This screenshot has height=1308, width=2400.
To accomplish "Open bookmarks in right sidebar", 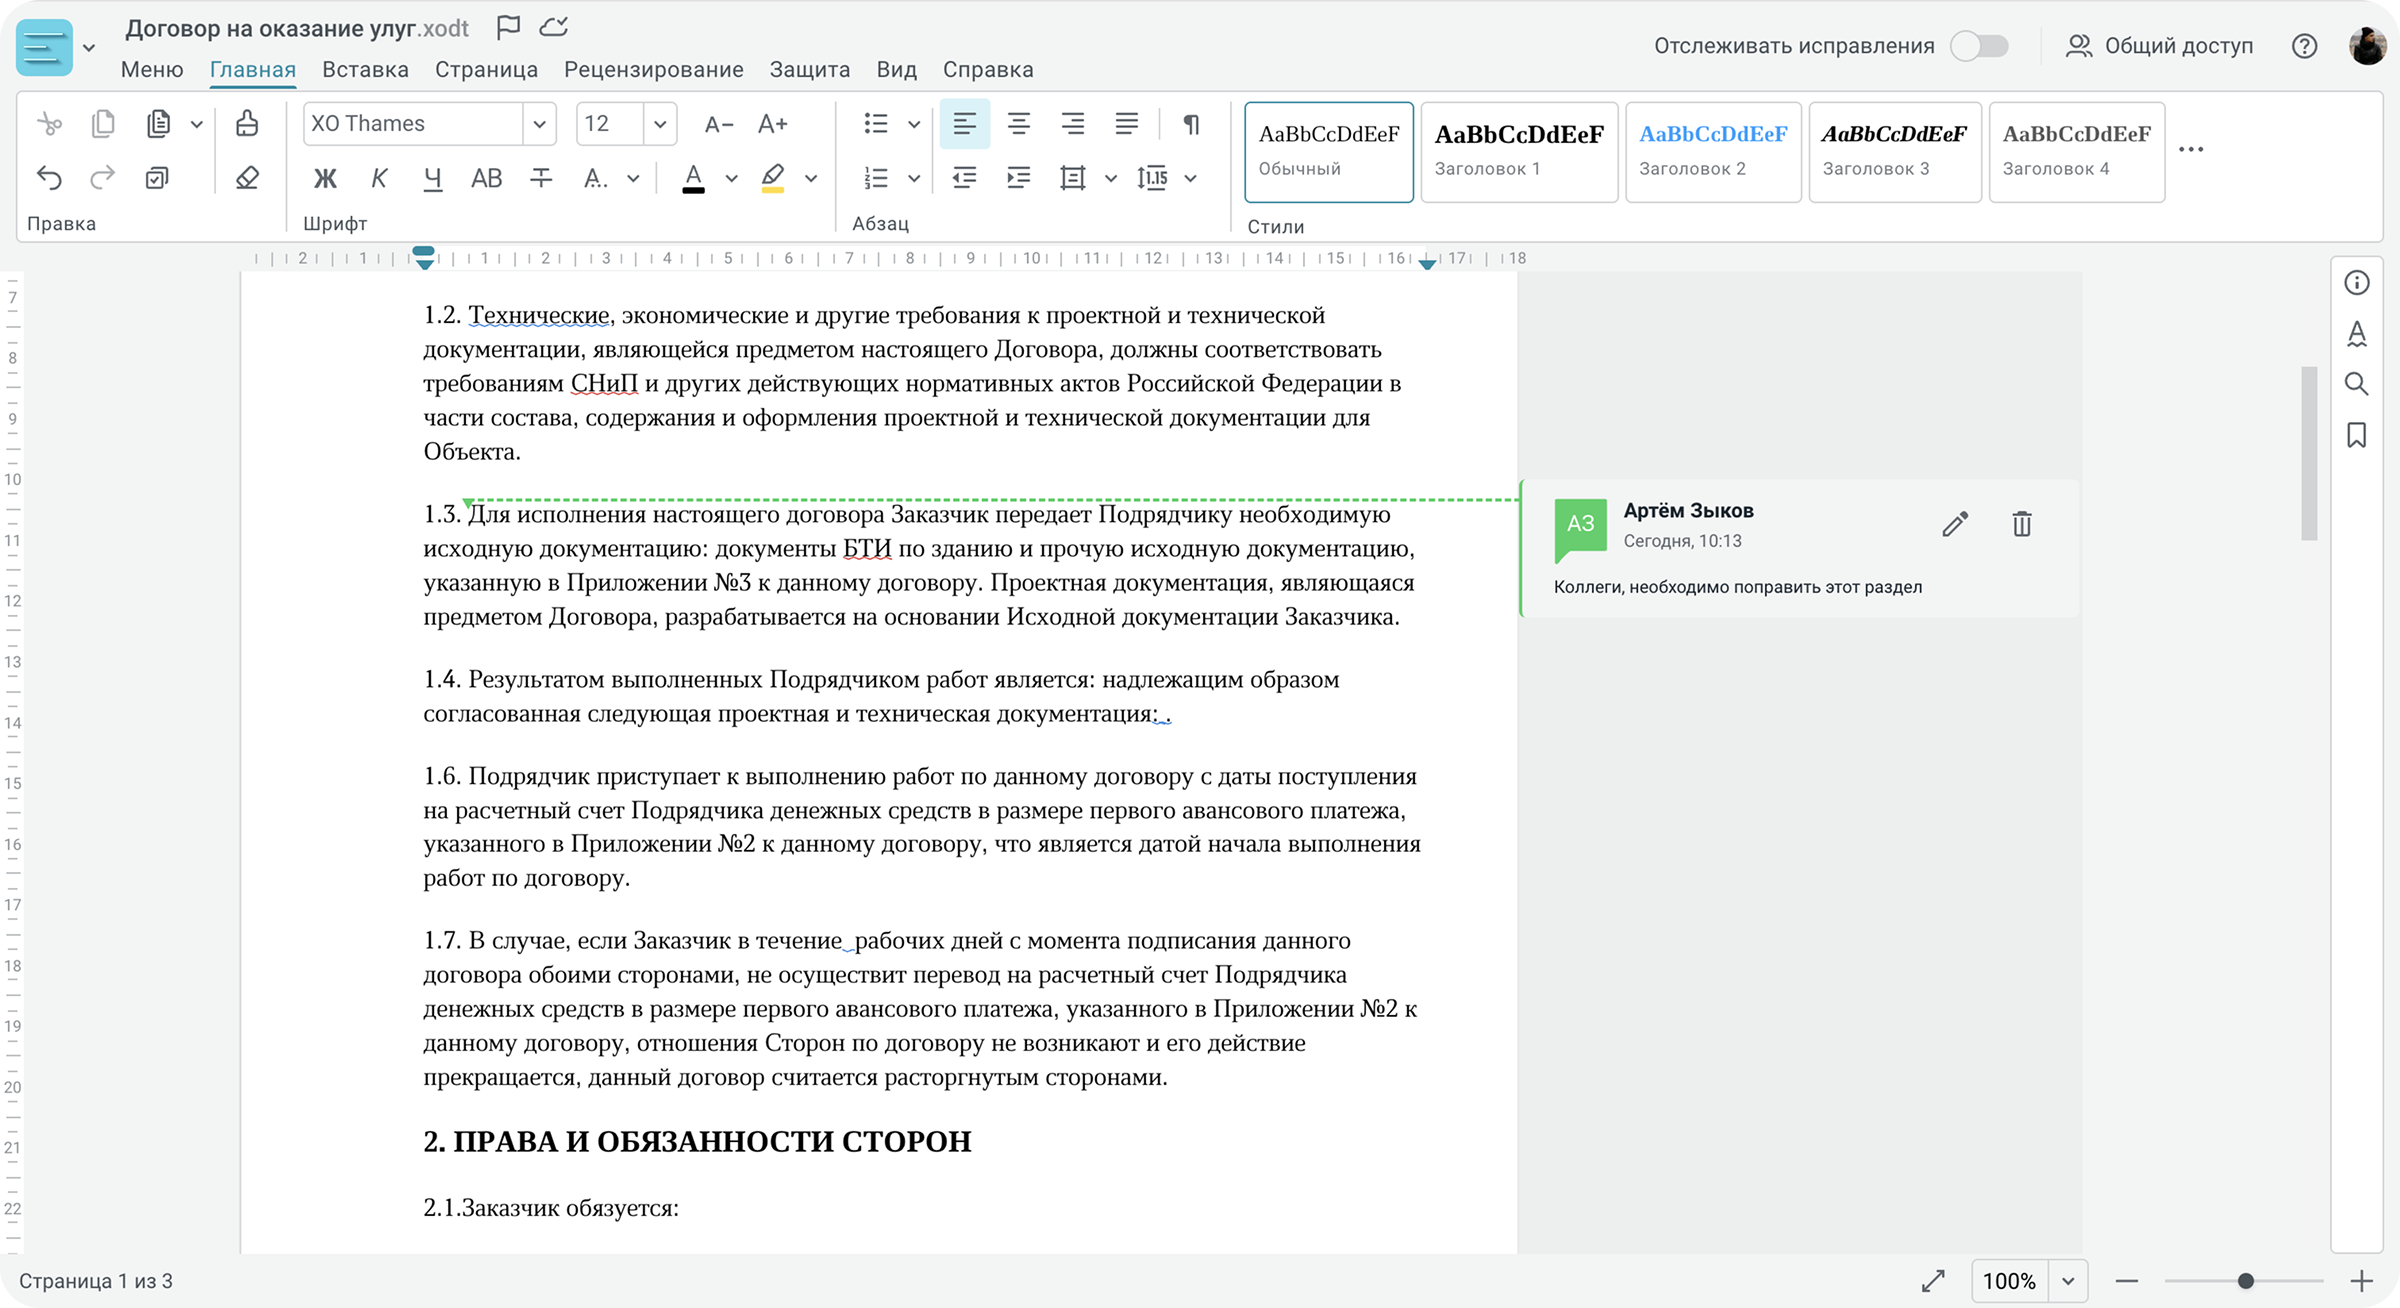I will 2356,435.
